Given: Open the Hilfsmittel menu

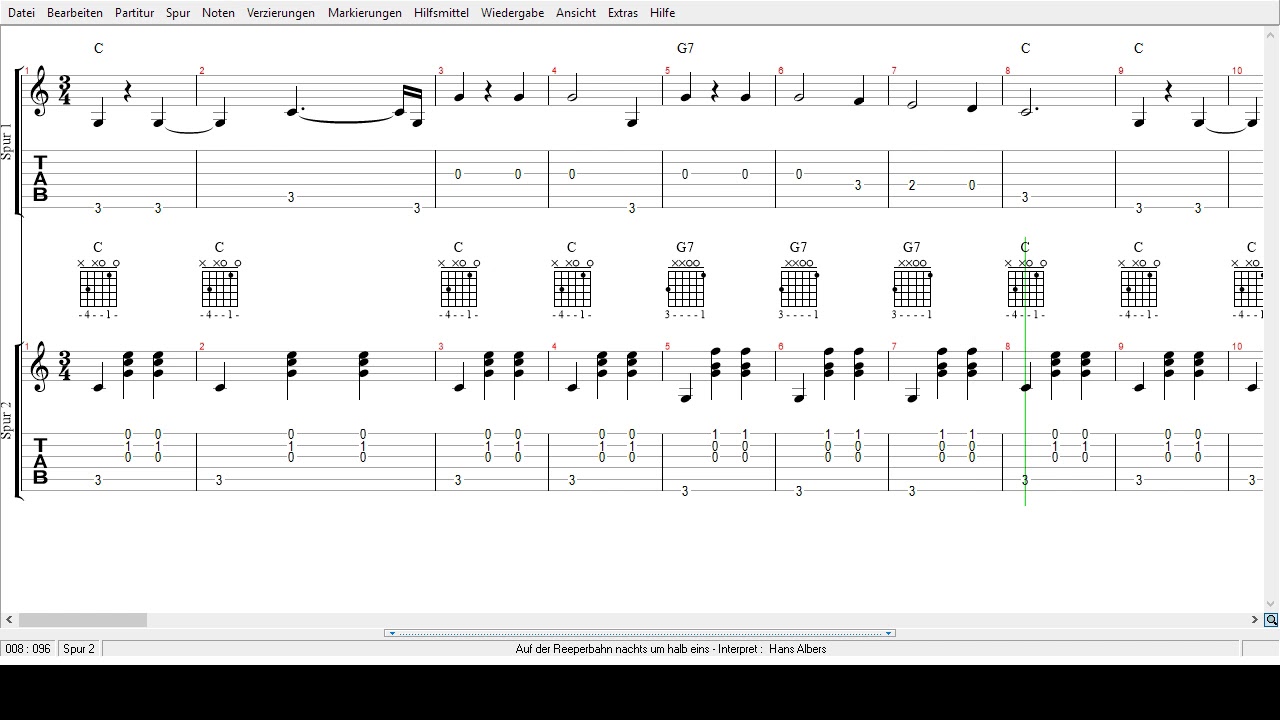Looking at the screenshot, I should (441, 13).
